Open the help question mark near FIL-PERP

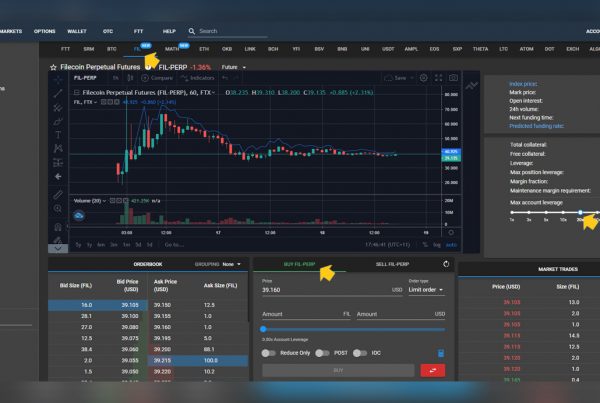click(x=147, y=67)
